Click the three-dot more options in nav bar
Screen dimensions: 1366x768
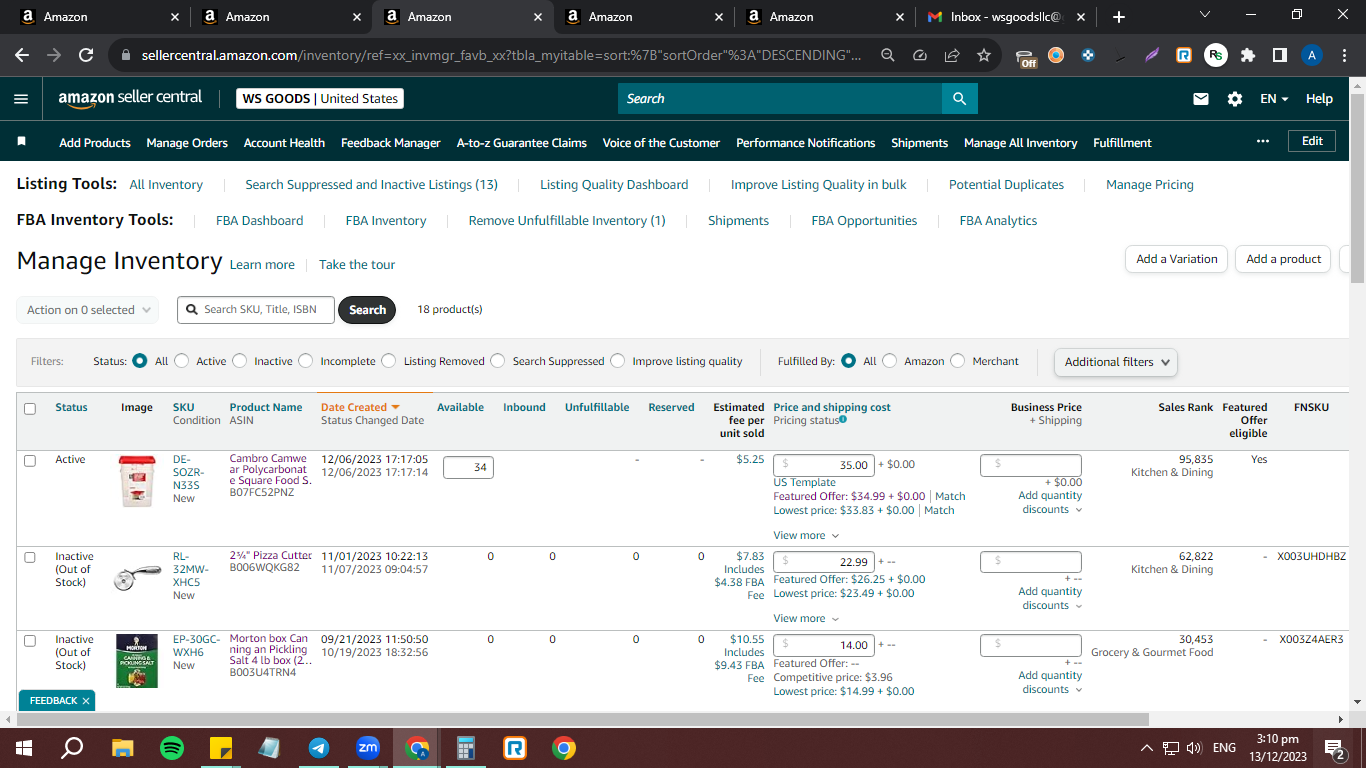coord(1263,141)
